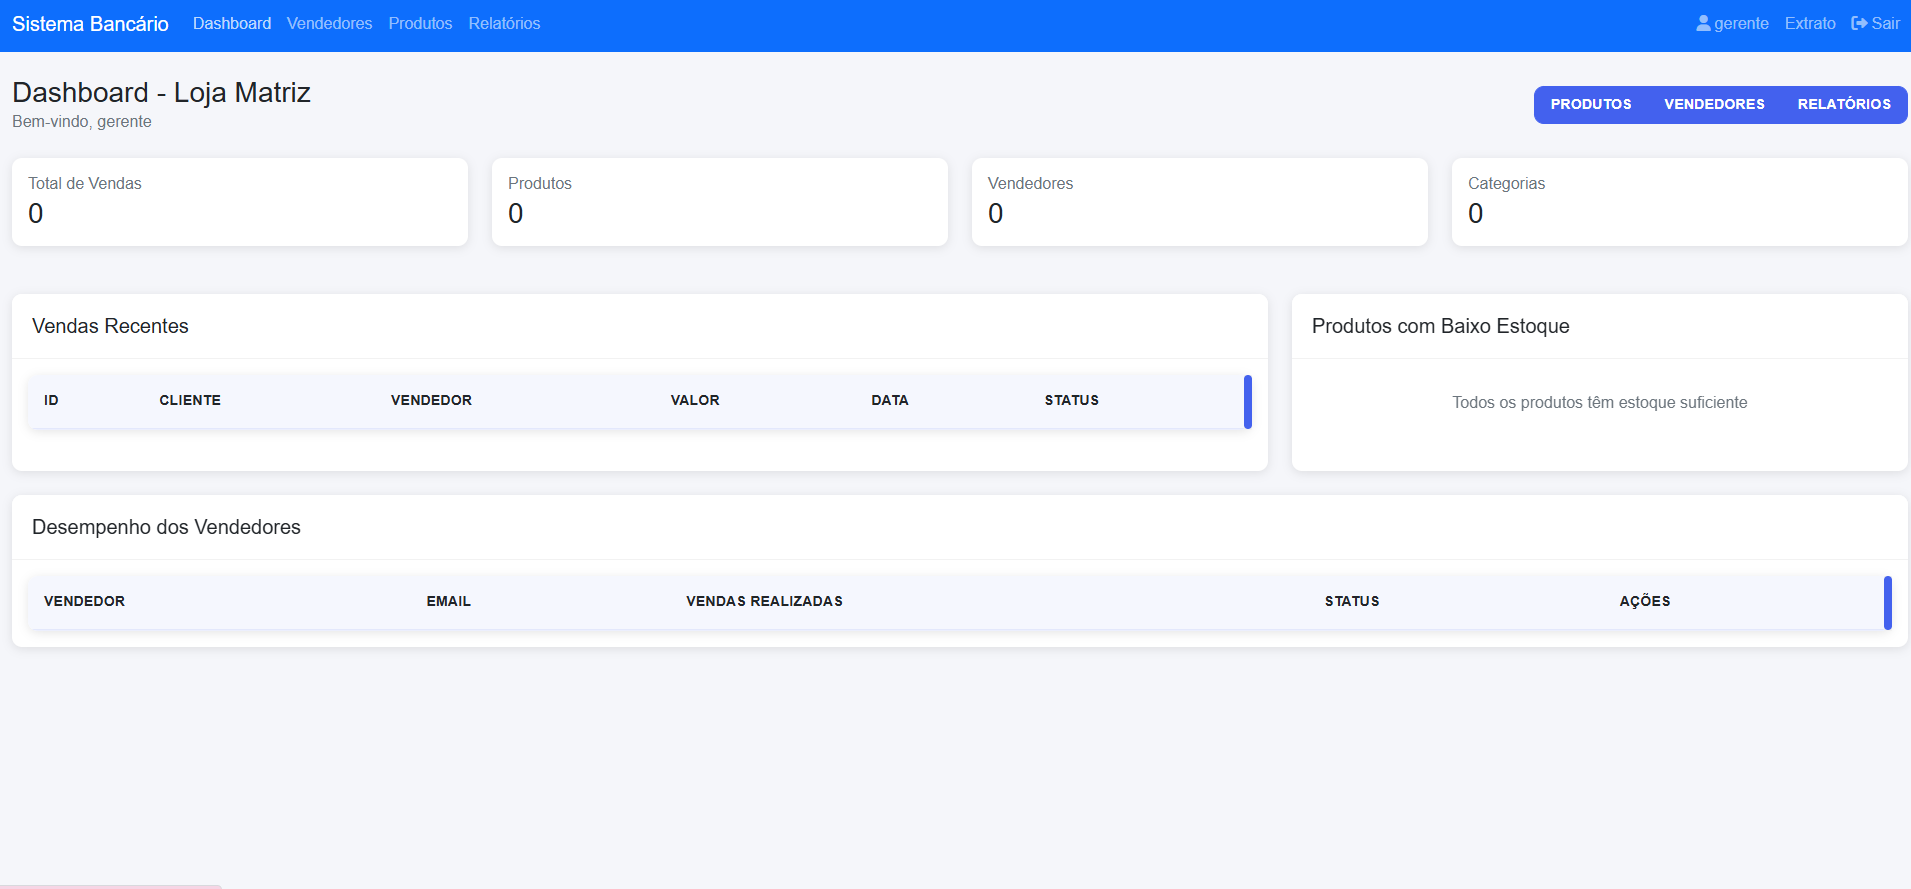
Task: Select Produtos in the top navigation bar
Action: [x=420, y=23]
